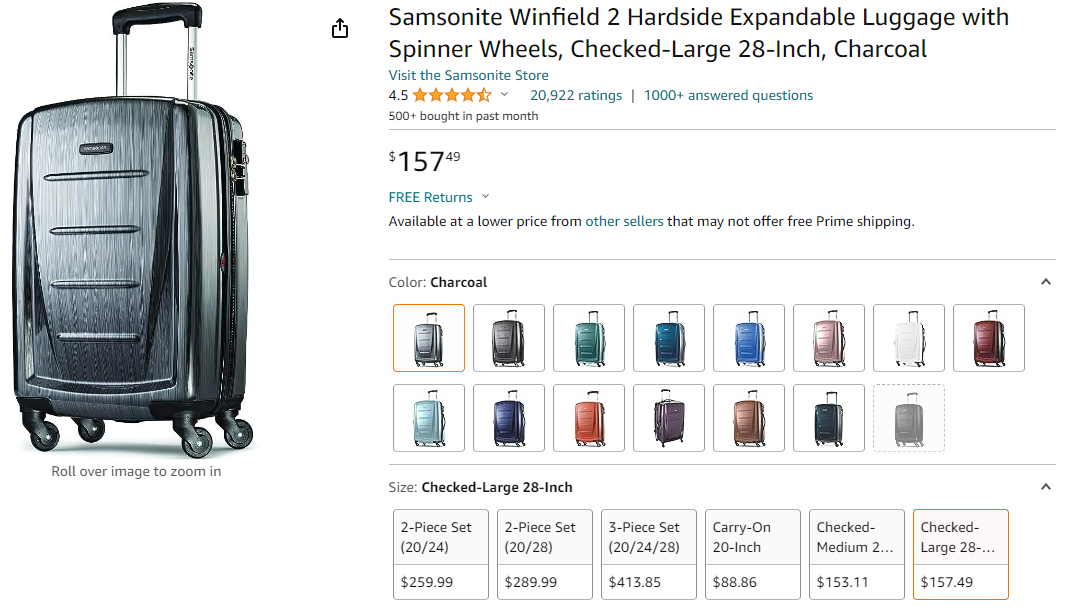Open the other sellers link
This screenshot has height=612, width=1068.
click(624, 221)
